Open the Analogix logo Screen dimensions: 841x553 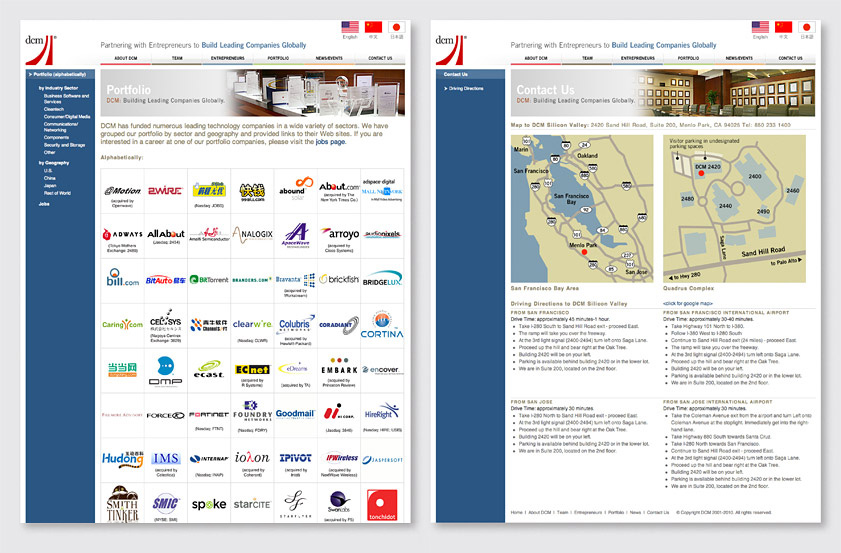point(253,234)
